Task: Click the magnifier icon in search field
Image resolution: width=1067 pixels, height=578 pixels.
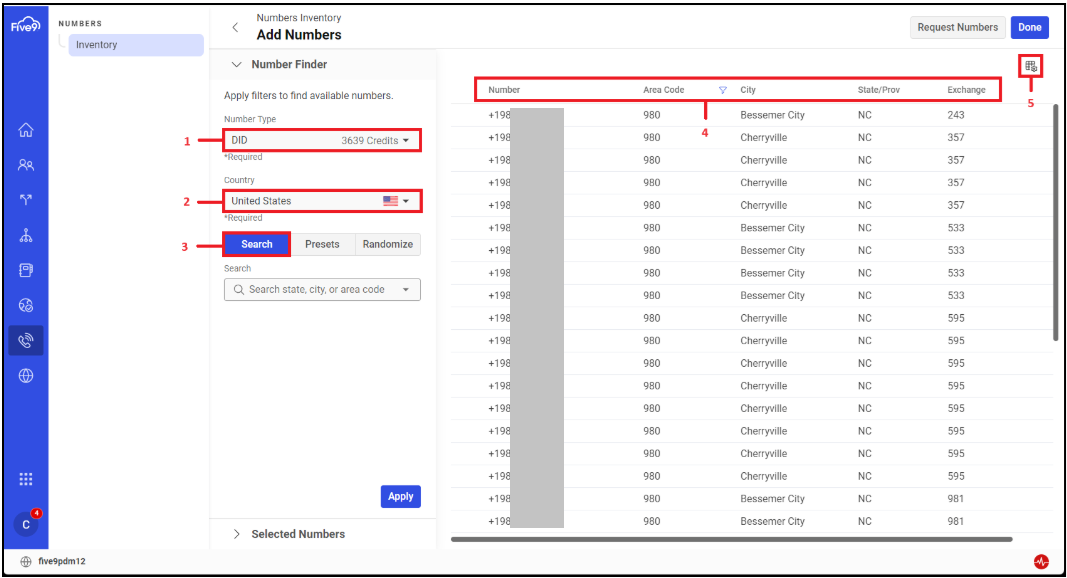Action: (239, 289)
